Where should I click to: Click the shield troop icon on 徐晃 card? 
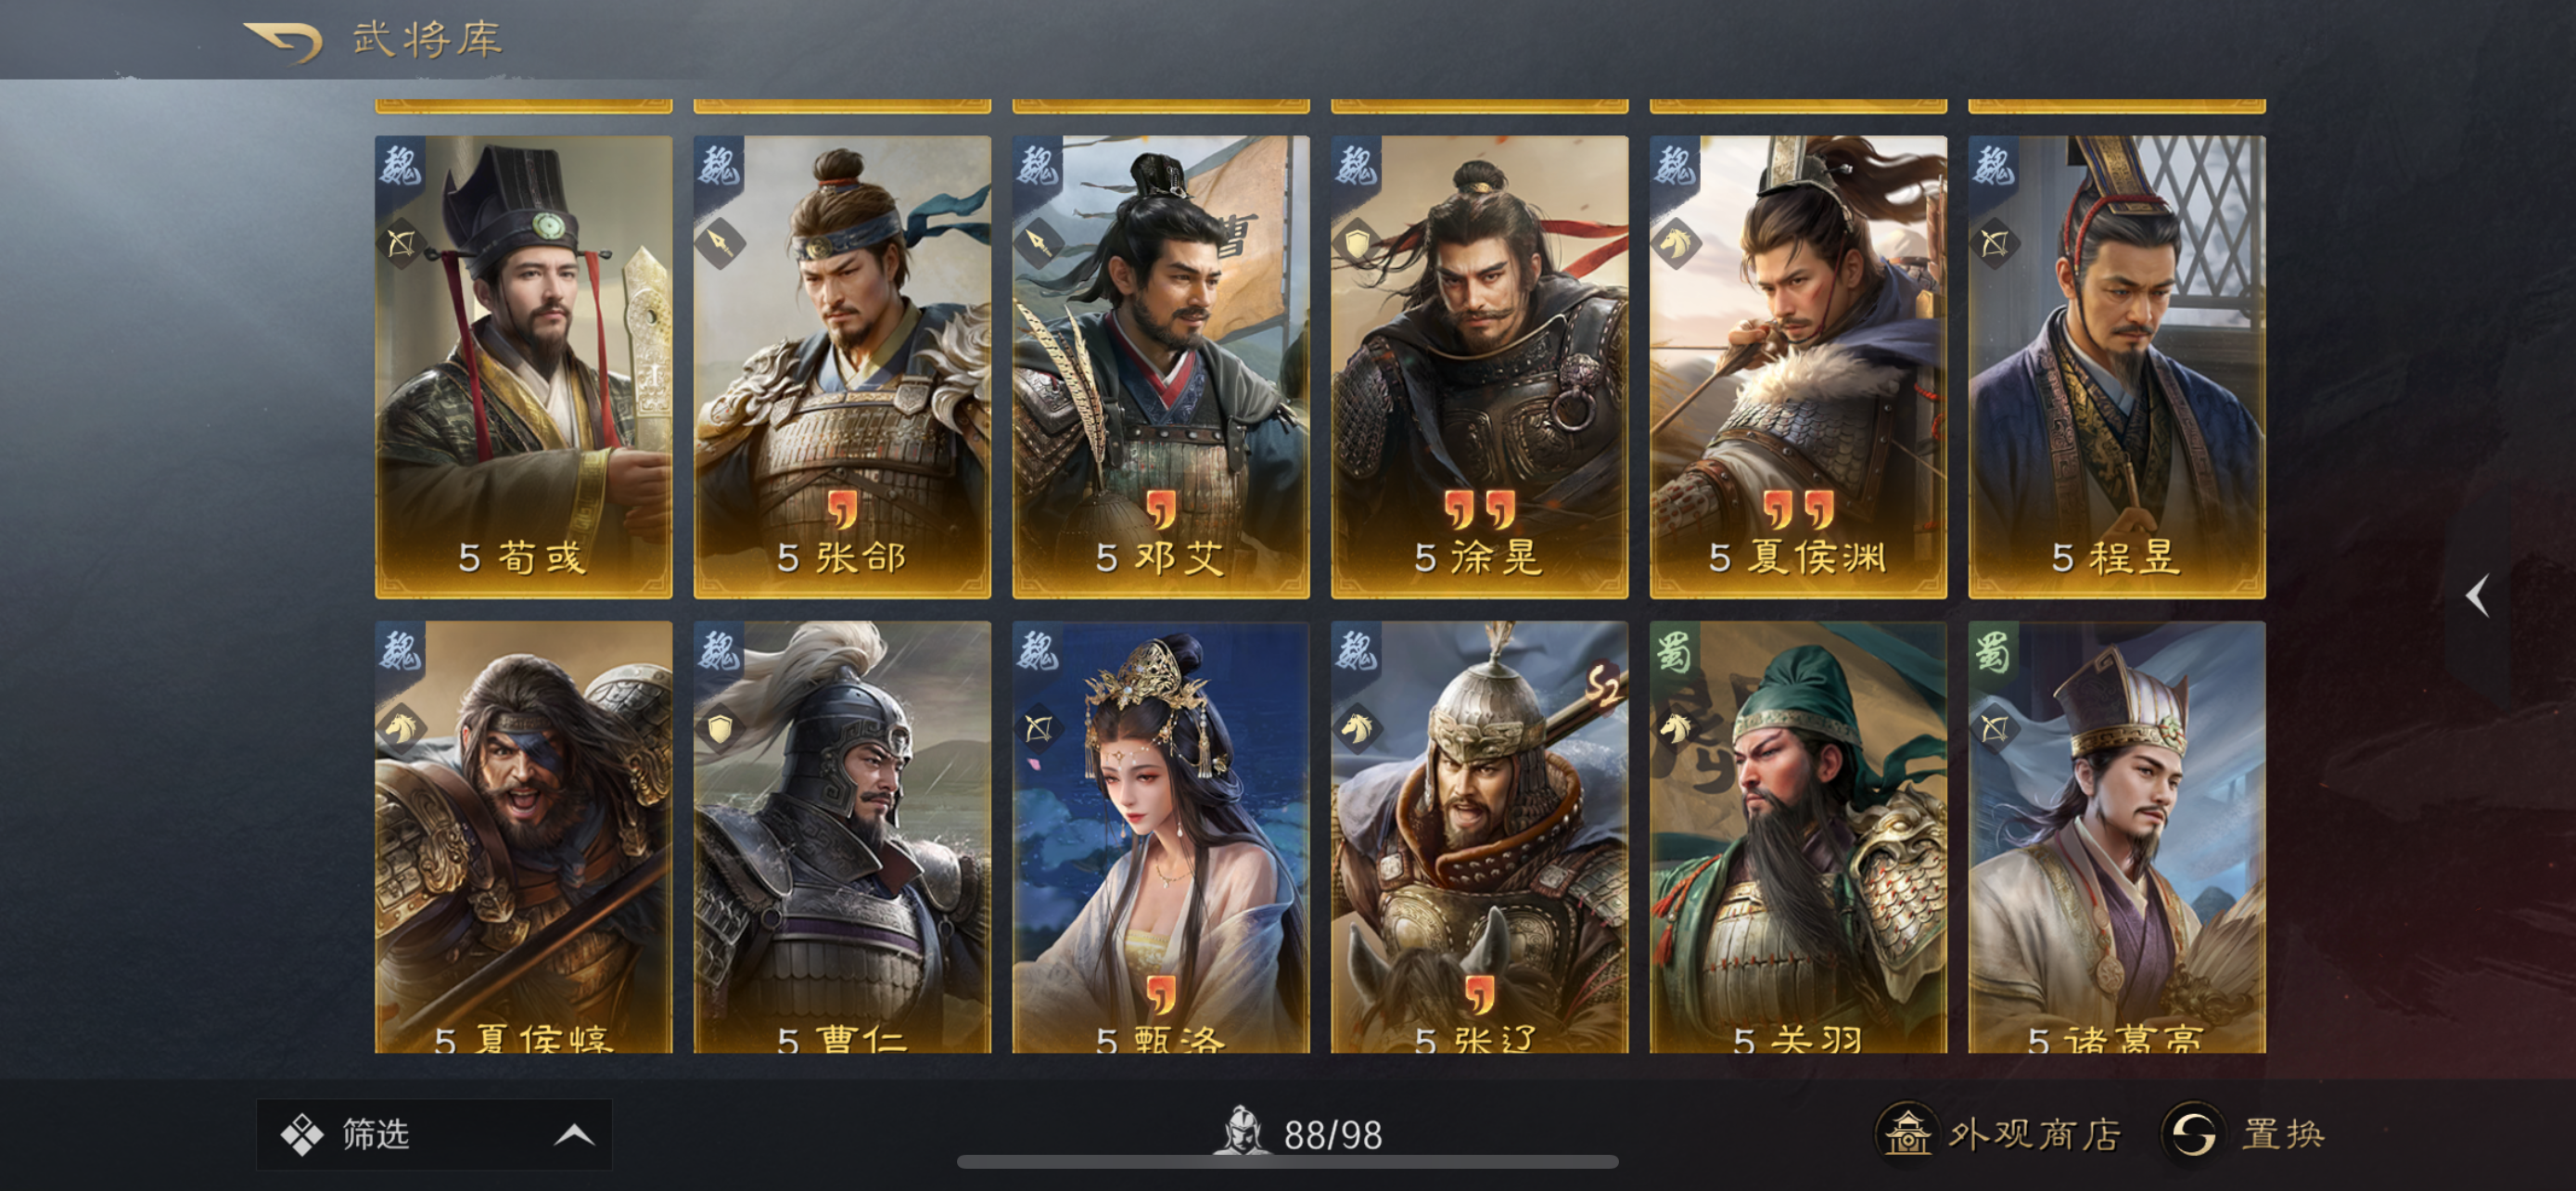tap(1357, 243)
